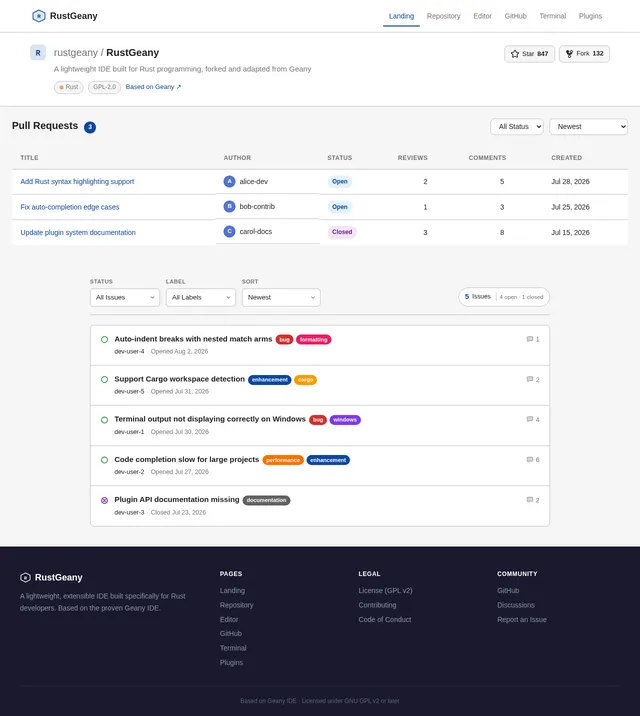Open the Newest pull request sort dropdown

coord(588,126)
